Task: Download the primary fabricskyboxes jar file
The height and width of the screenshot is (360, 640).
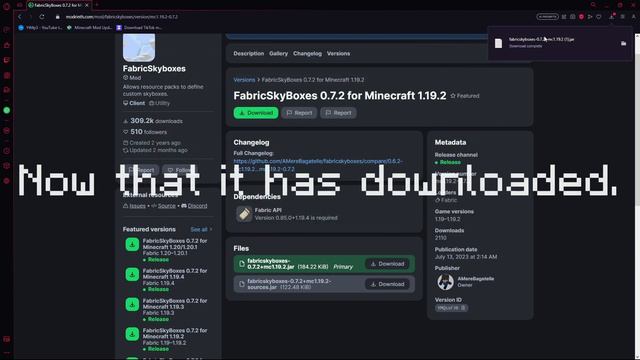Action: point(387,264)
